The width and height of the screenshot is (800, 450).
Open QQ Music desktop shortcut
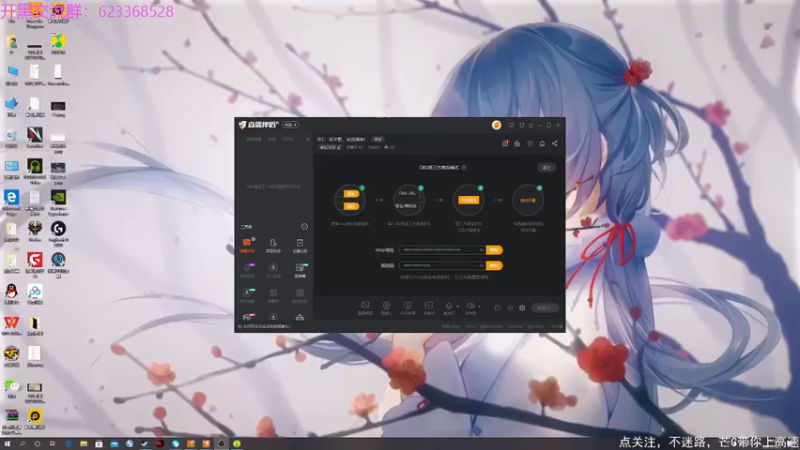pos(58,44)
